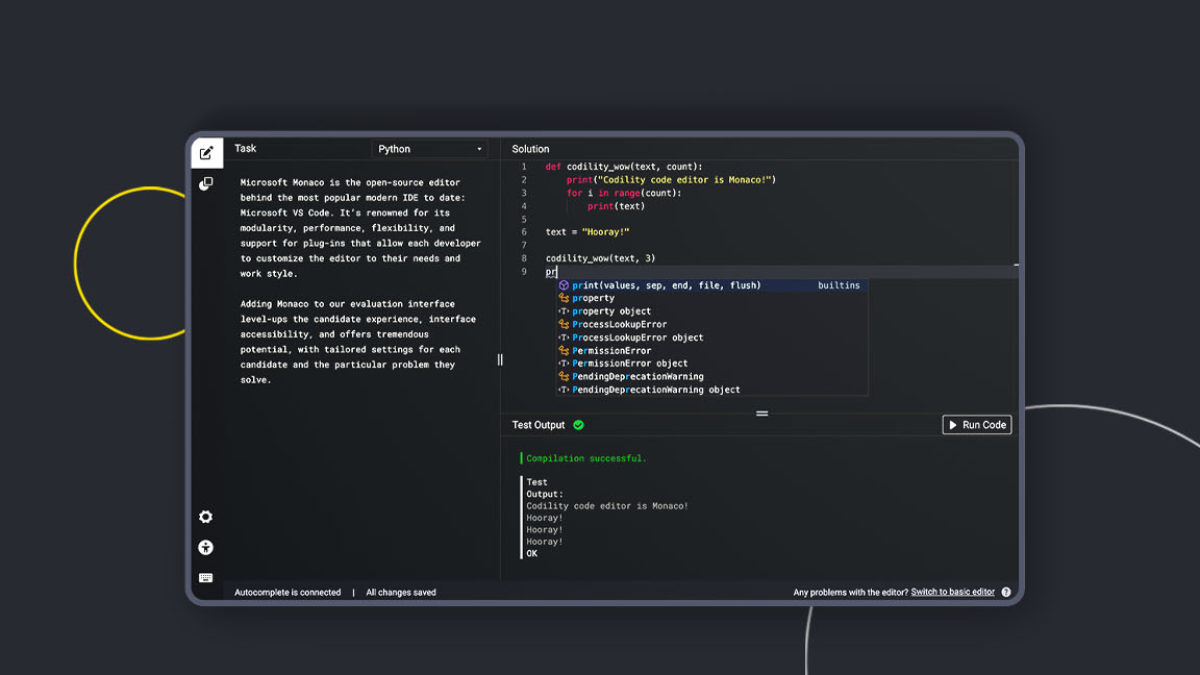1200x675 pixels.
Task: Select ProcessLookupError class suggestion
Action: (x=712, y=324)
